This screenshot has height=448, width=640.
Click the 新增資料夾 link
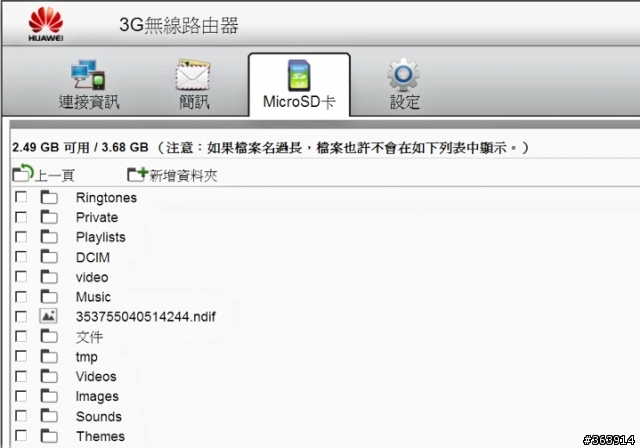pos(183,176)
